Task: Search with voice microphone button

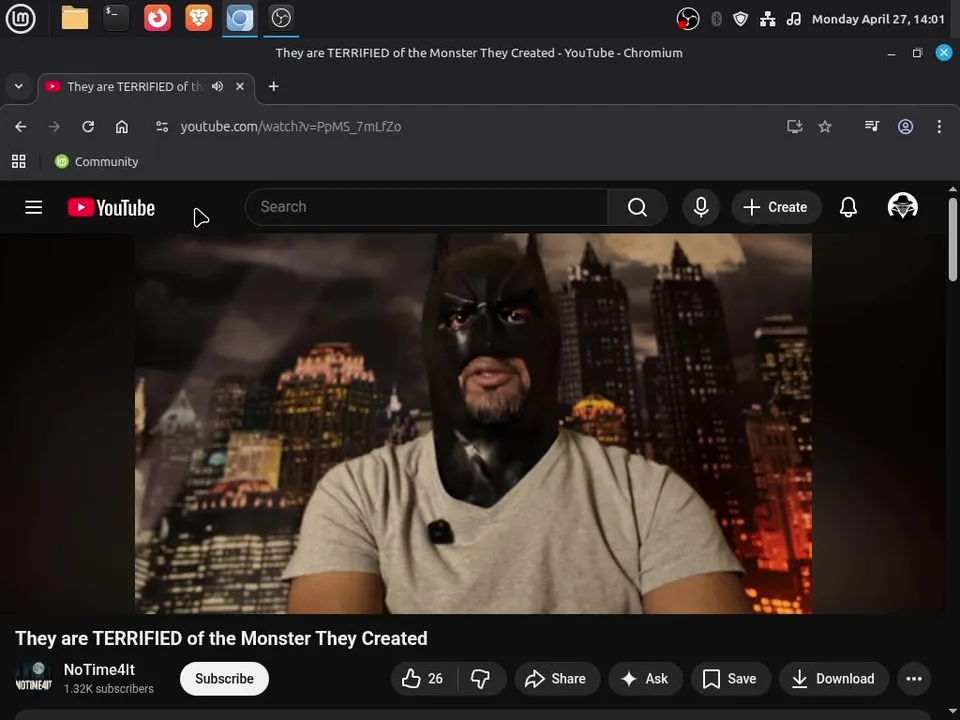Action: tap(701, 207)
